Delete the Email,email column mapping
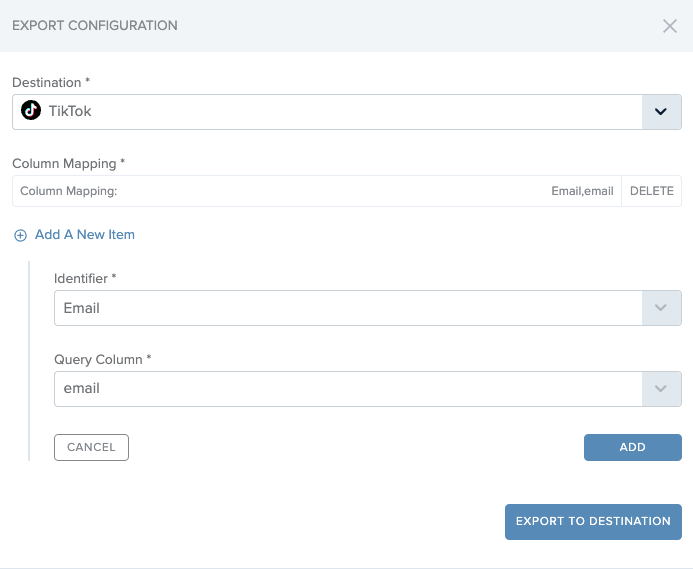Screen dimensions: 693x569 coord(651,191)
